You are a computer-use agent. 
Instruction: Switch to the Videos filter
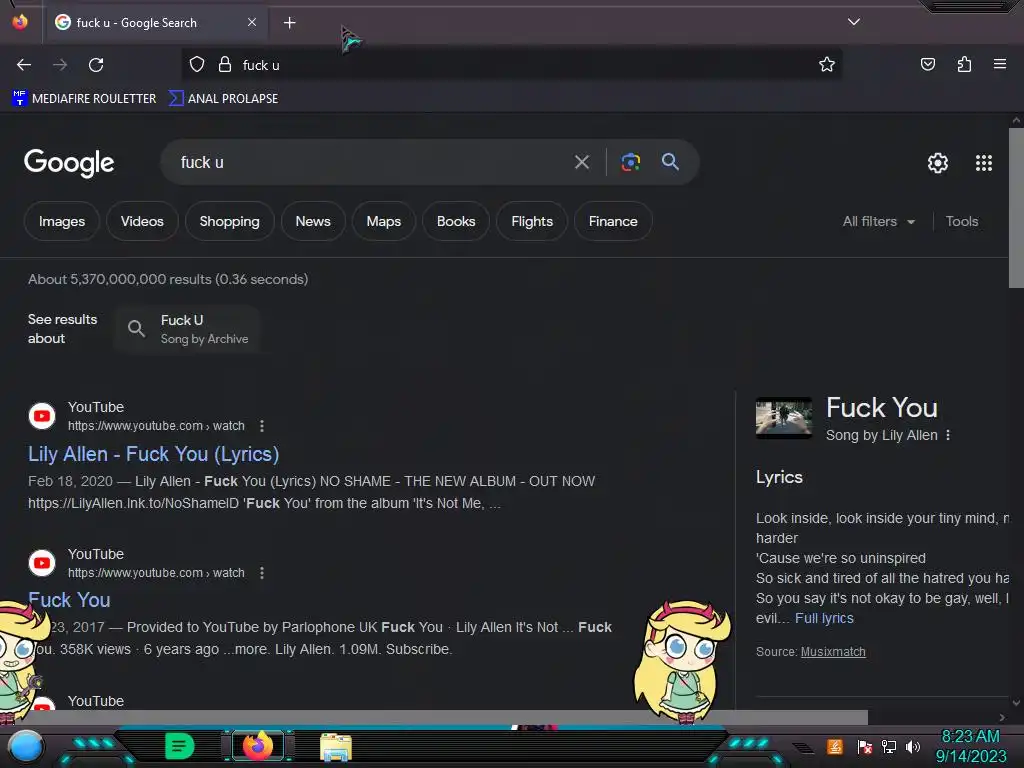(142, 221)
